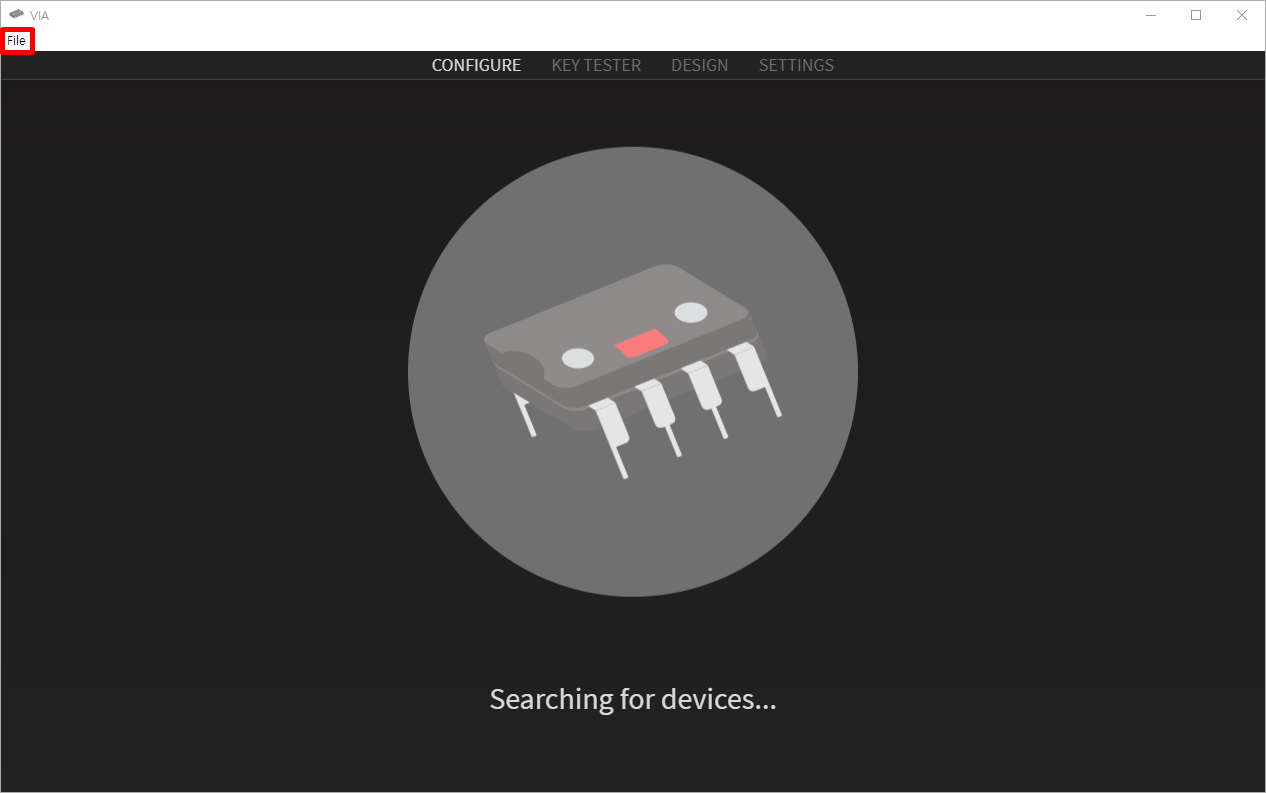Click the chip mascot's left eye
The image size is (1266, 793).
[x=578, y=358]
